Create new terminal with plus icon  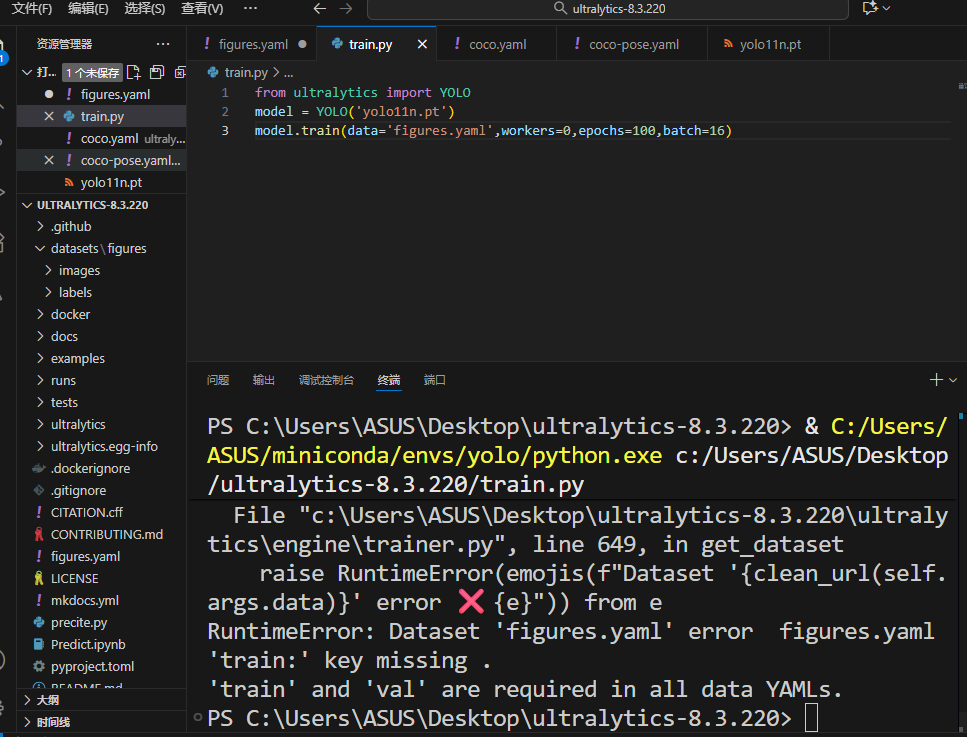coord(936,380)
